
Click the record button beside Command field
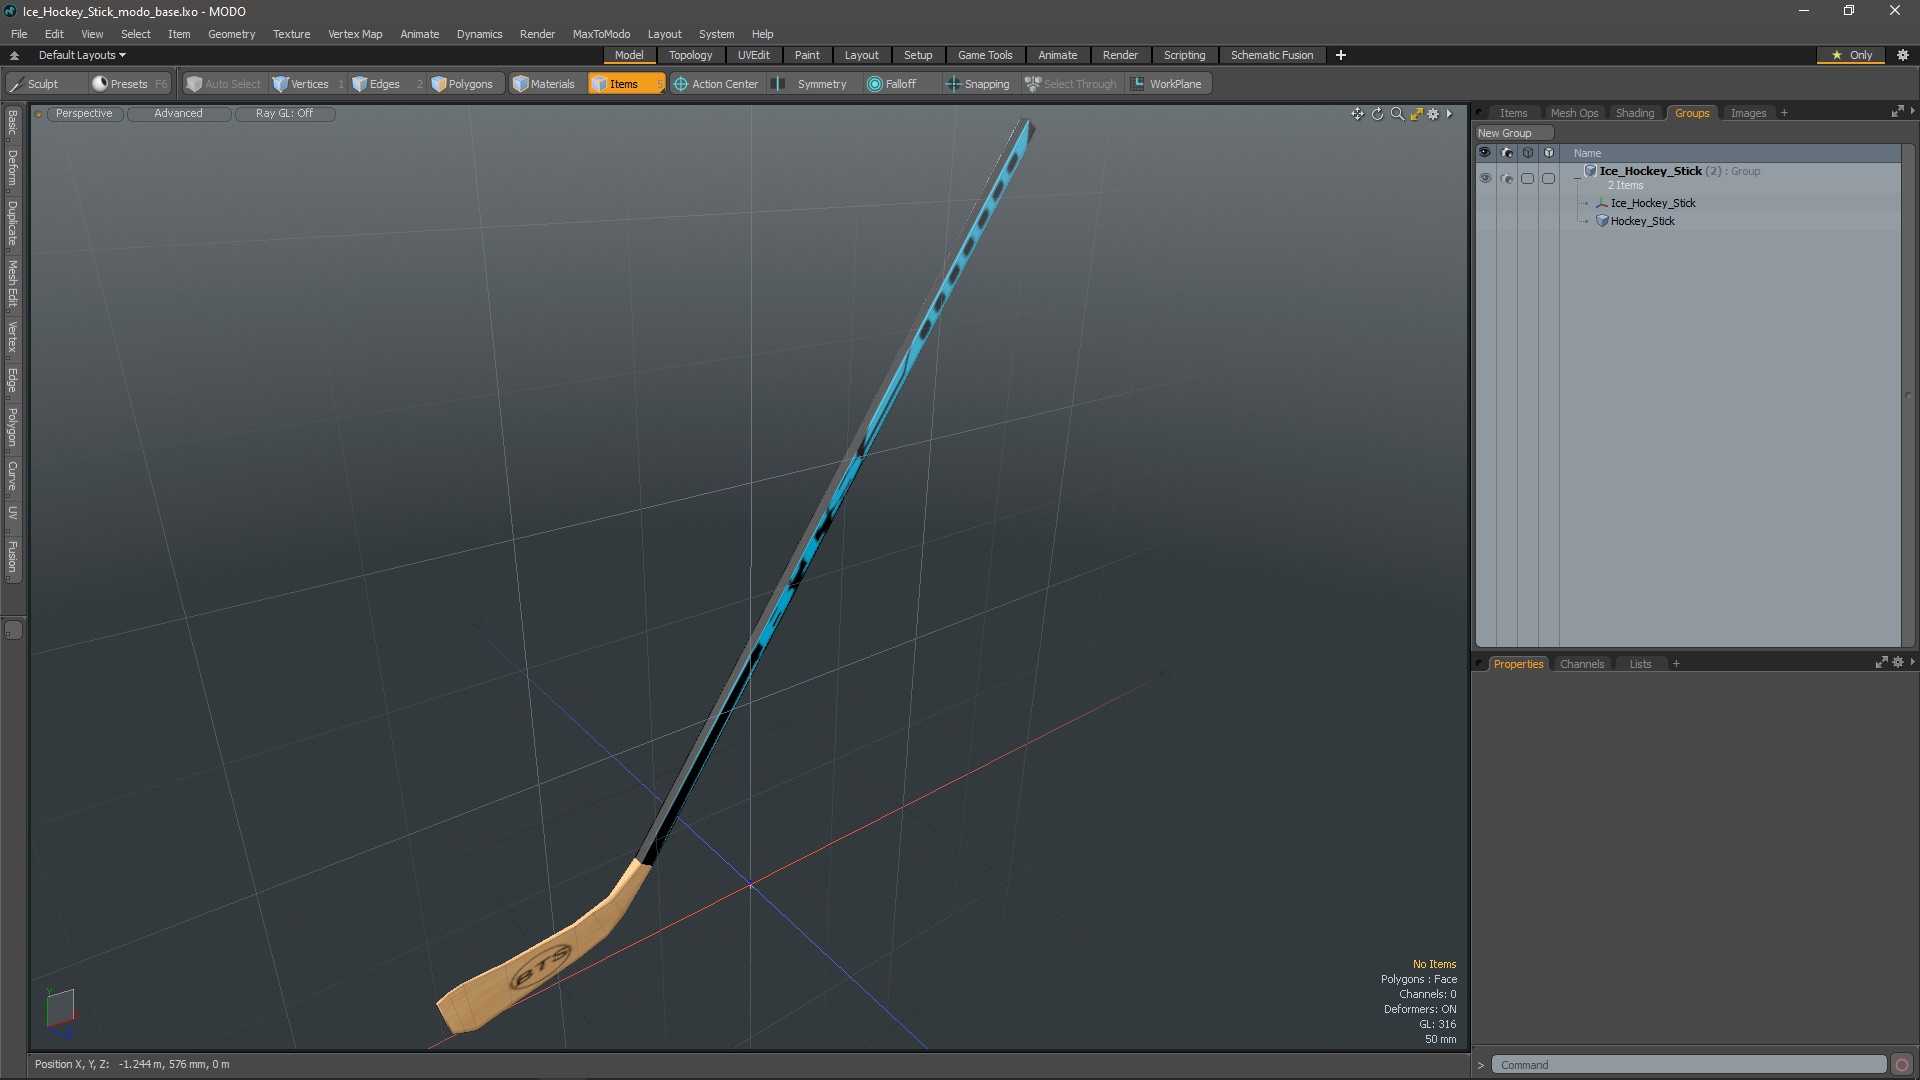click(x=1902, y=1065)
